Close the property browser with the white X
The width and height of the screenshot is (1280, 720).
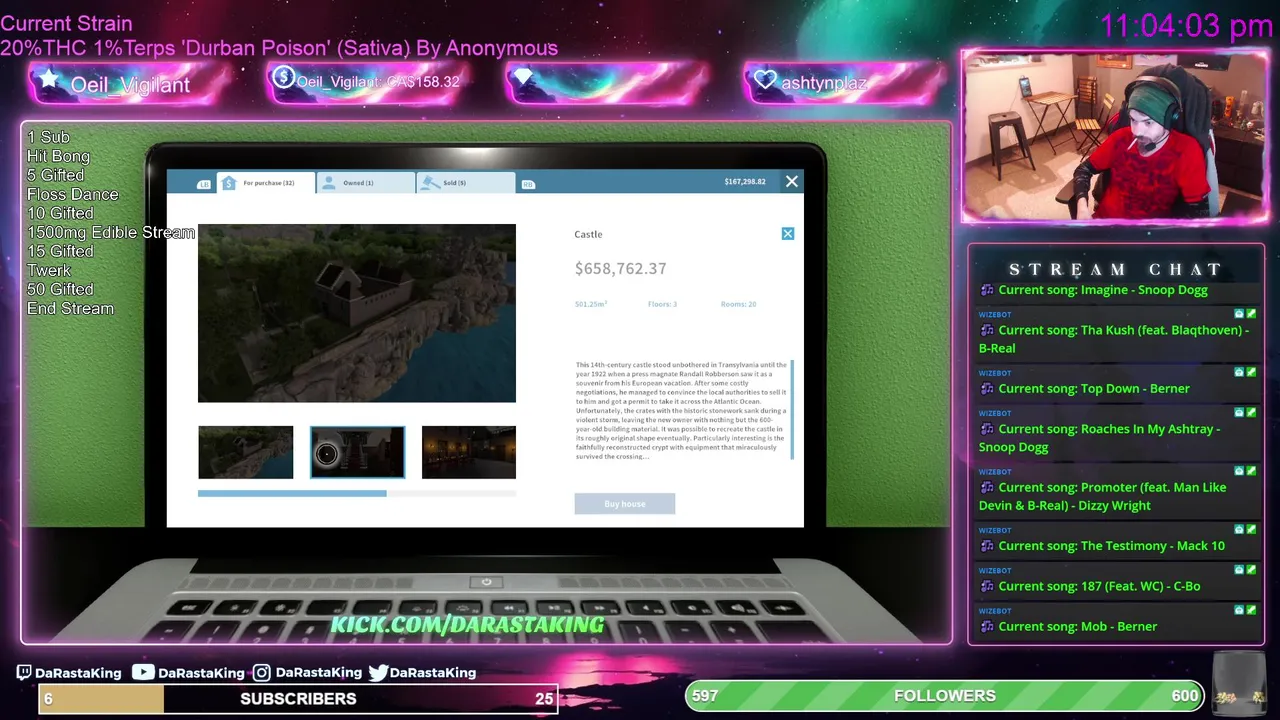(x=792, y=182)
